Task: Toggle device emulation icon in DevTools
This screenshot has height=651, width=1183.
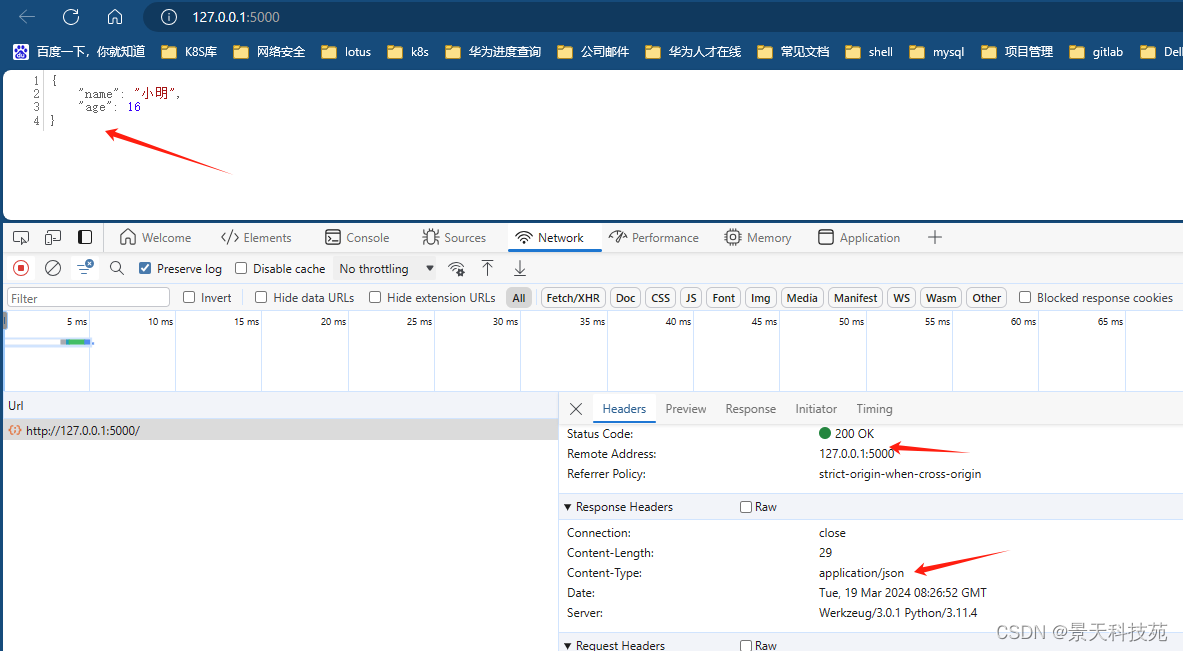Action: pos(53,238)
